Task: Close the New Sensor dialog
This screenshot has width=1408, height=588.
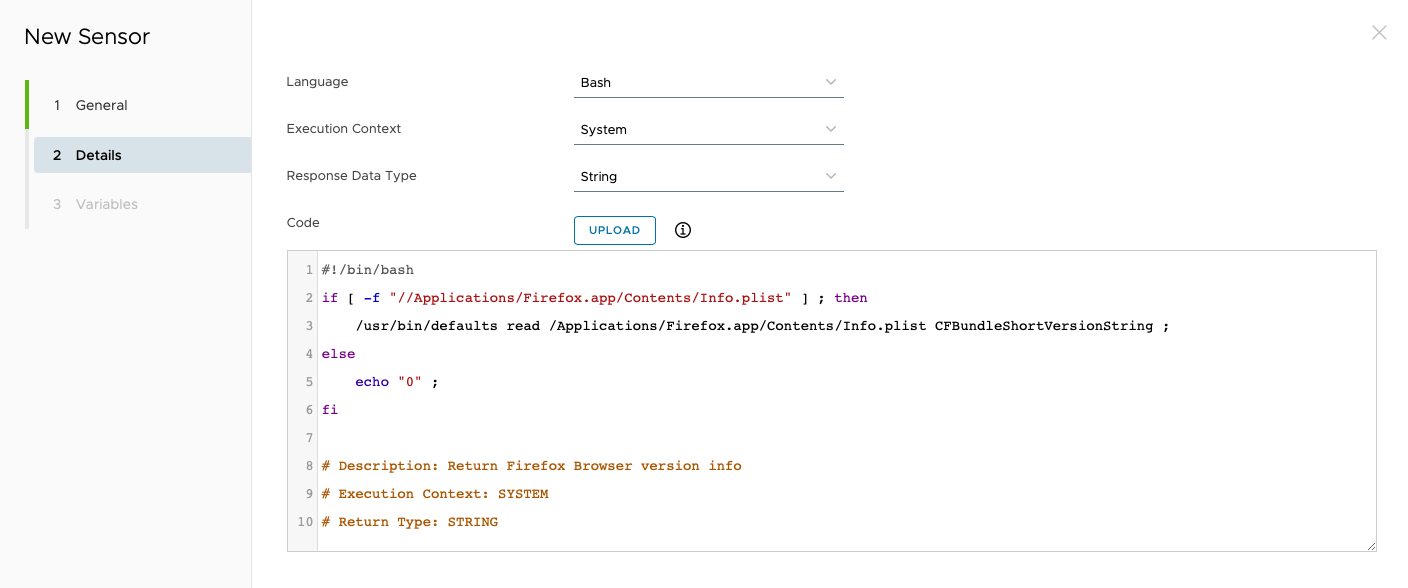Action: click(x=1379, y=33)
